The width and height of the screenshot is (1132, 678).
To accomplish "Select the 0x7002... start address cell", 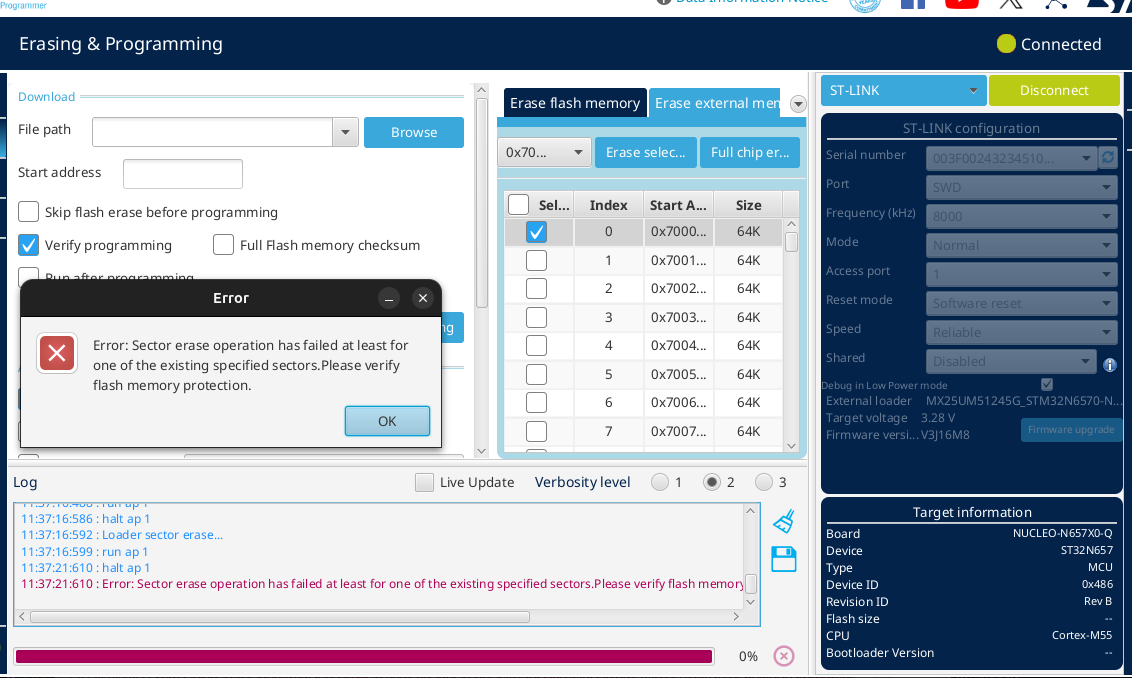I will [x=678, y=288].
